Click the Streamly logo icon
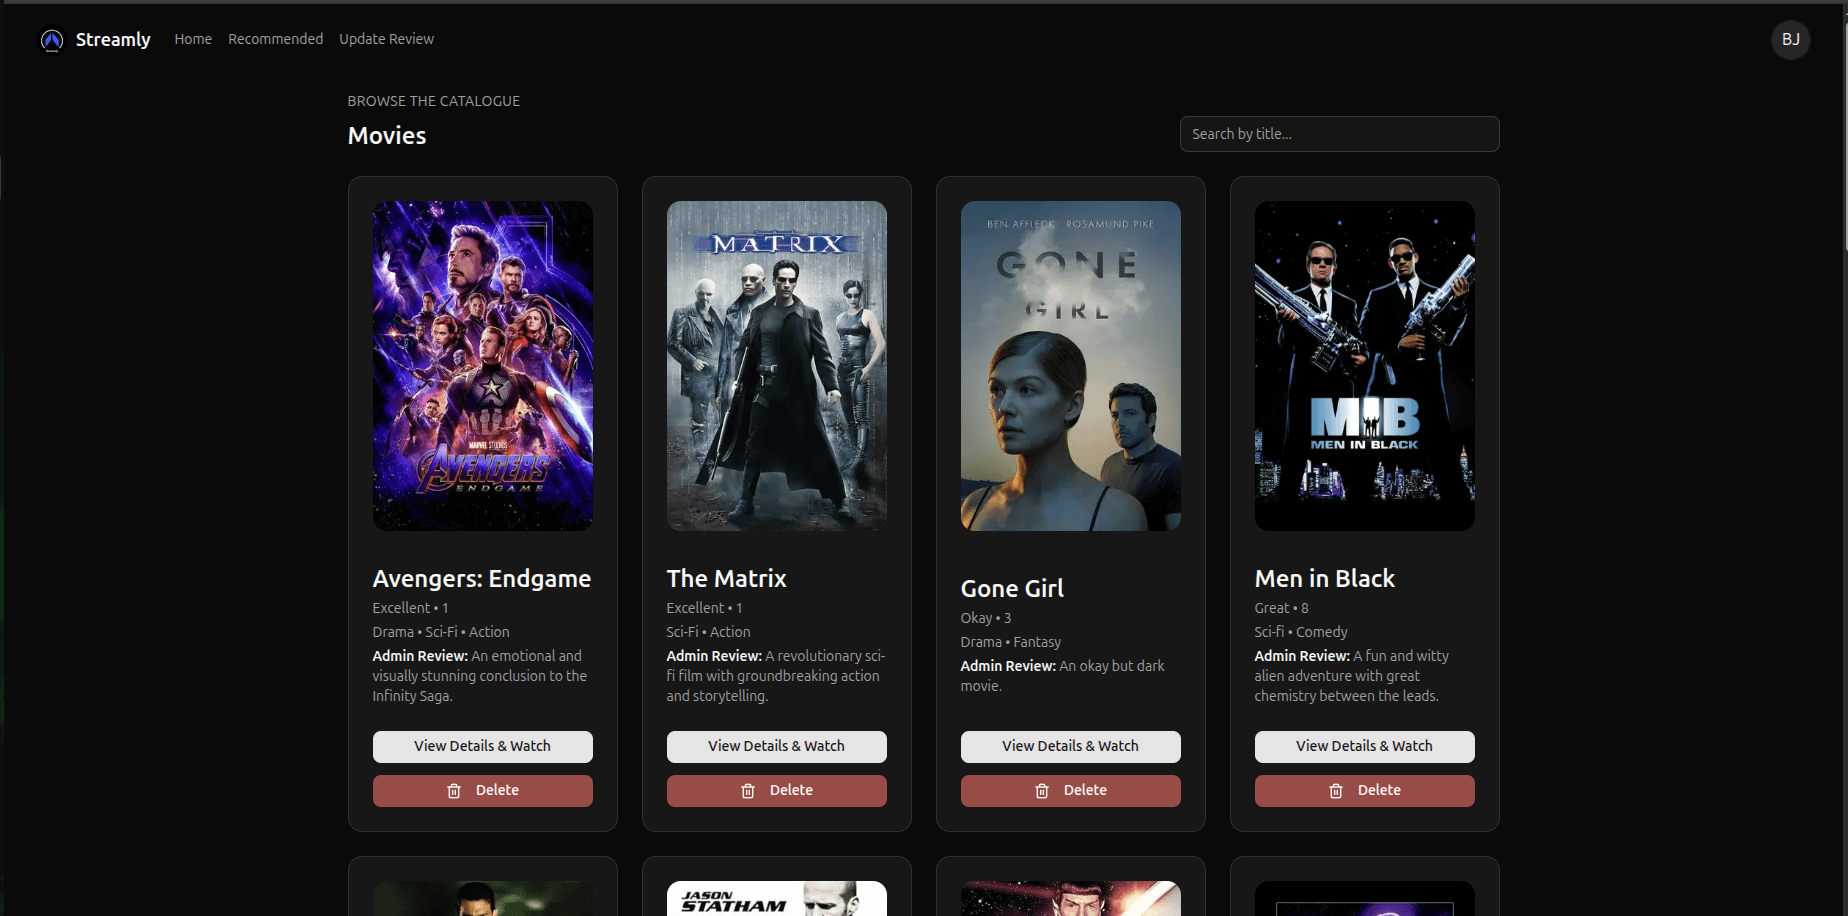Image resolution: width=1848 pixels, height=916 pixels. [x=51, y=40]
